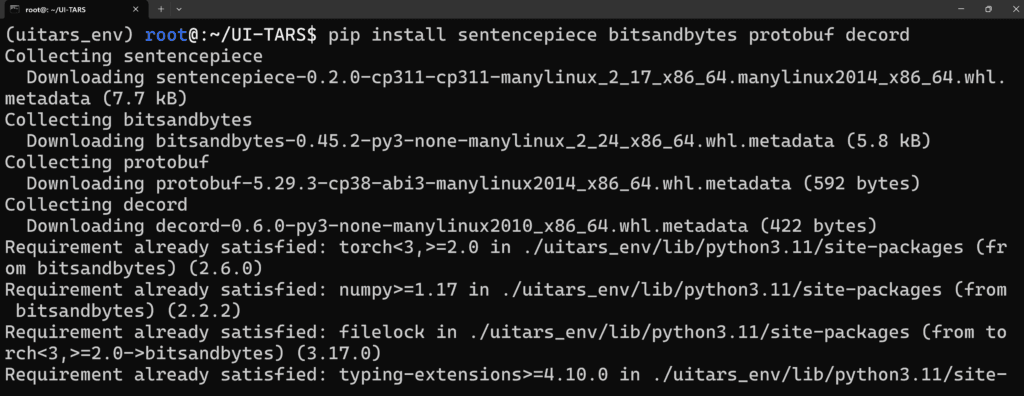
Task: Close the root@: ~/UI-TARS tab
Action: (x=135, y=9)
